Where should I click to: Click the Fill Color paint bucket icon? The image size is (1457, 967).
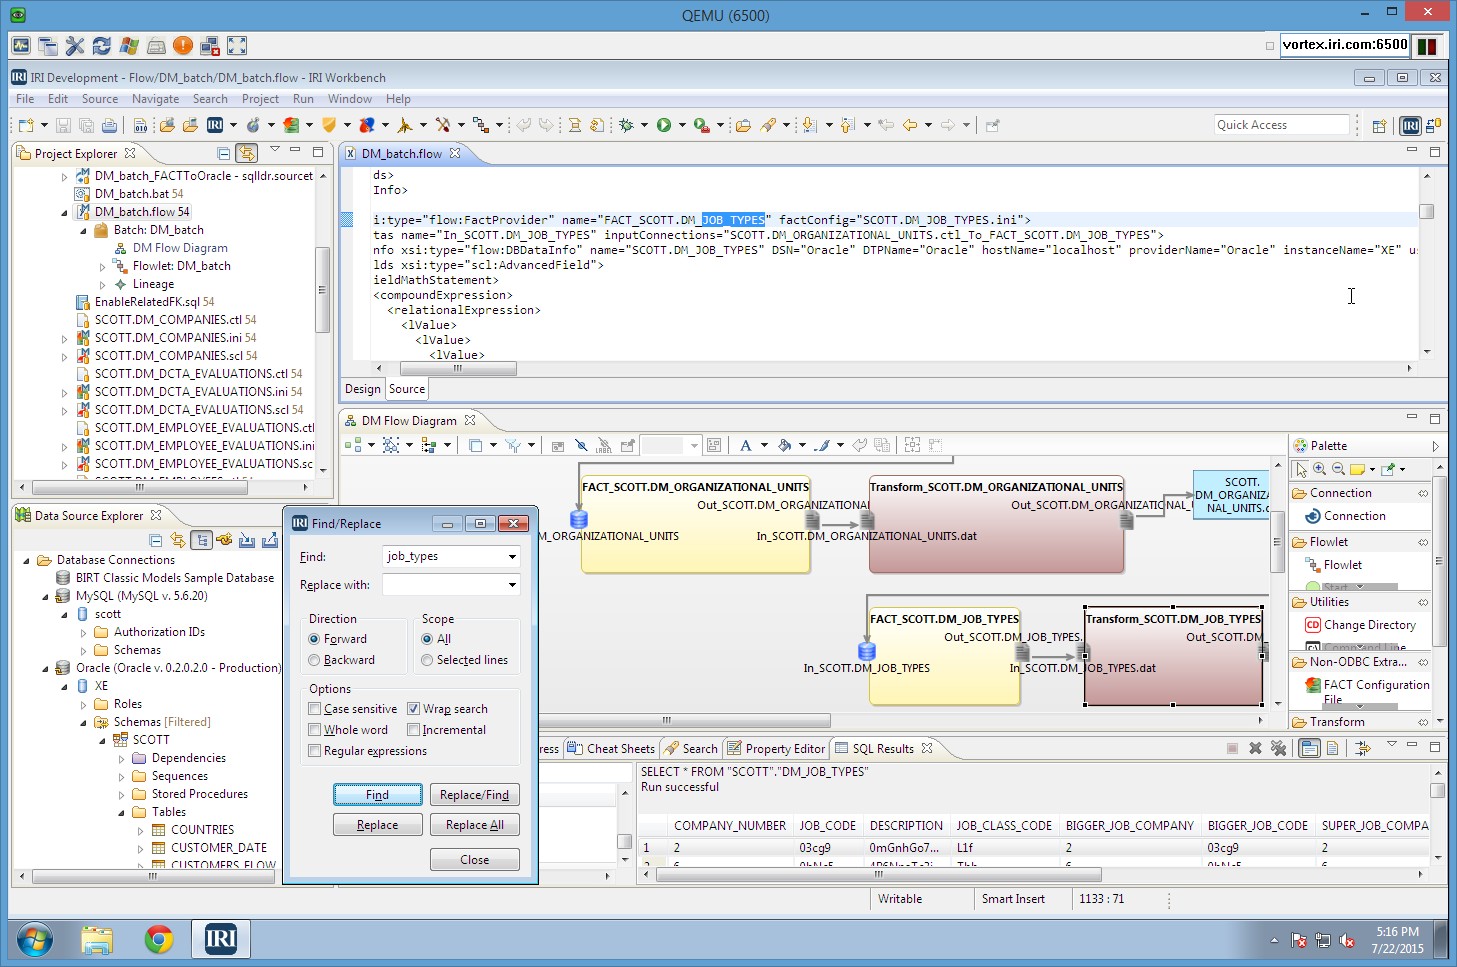785,445
